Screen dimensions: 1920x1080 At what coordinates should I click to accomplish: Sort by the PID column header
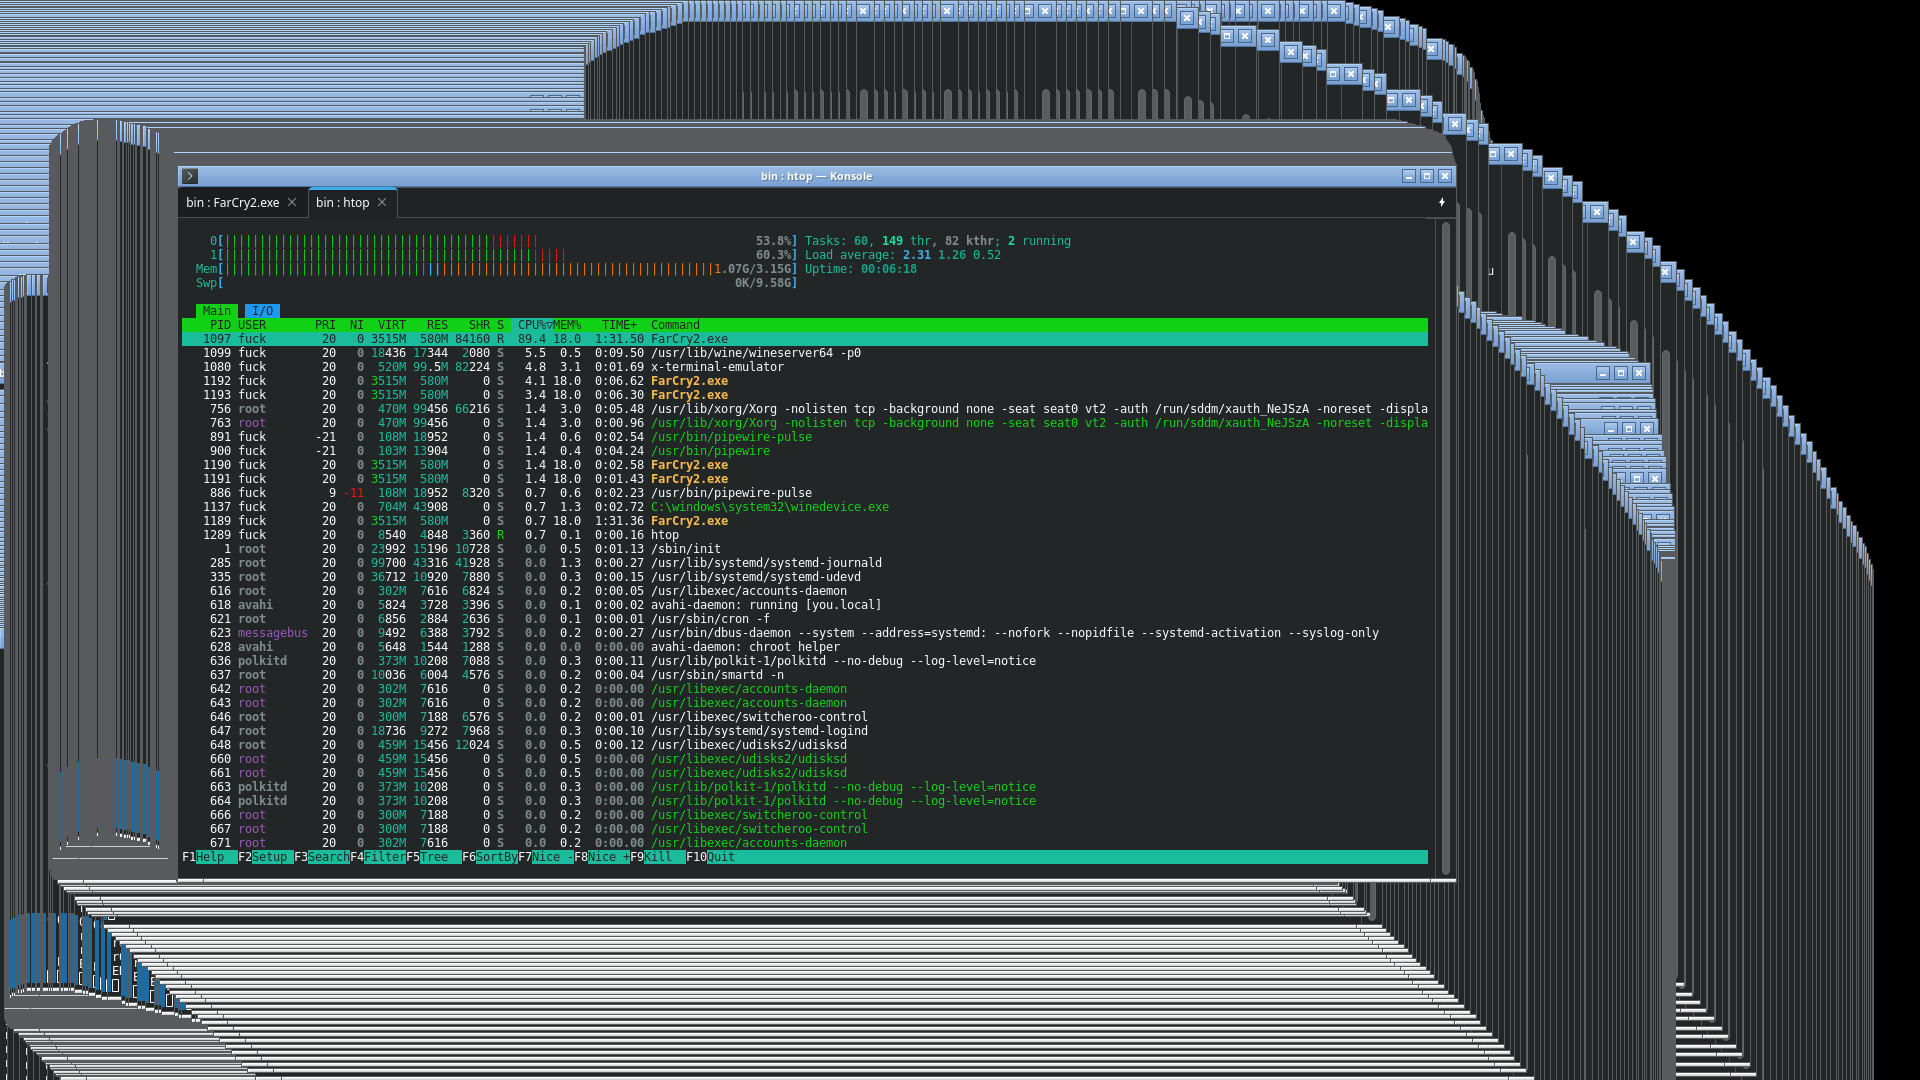point(220,325)
